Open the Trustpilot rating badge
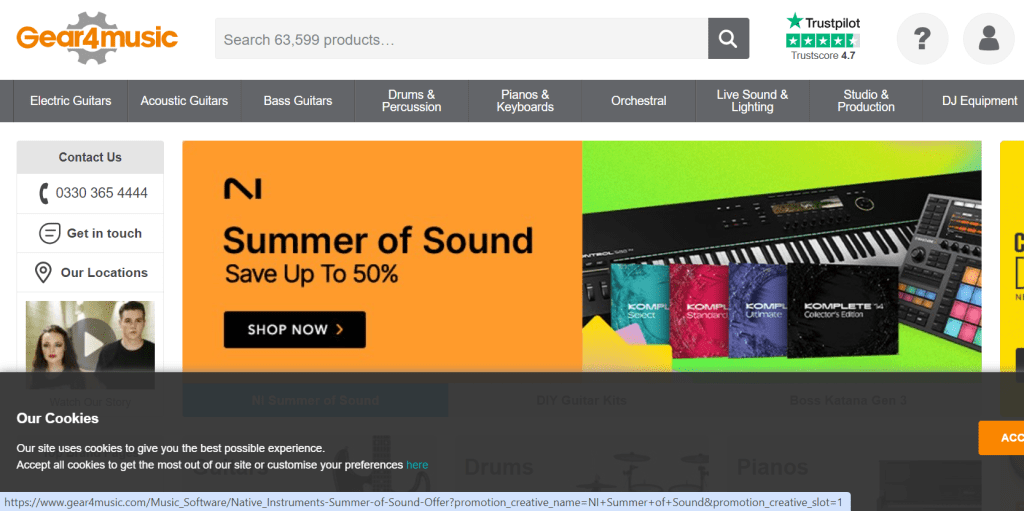This screenshot has height=511, width=1024. pos(823,37)
